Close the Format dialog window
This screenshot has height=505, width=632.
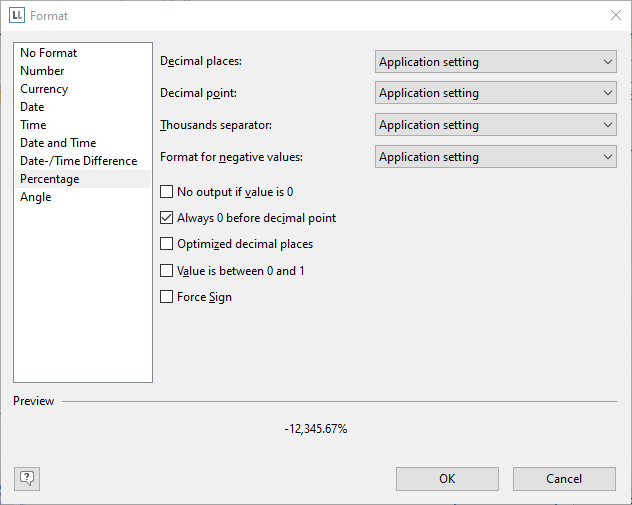point(614,16)
